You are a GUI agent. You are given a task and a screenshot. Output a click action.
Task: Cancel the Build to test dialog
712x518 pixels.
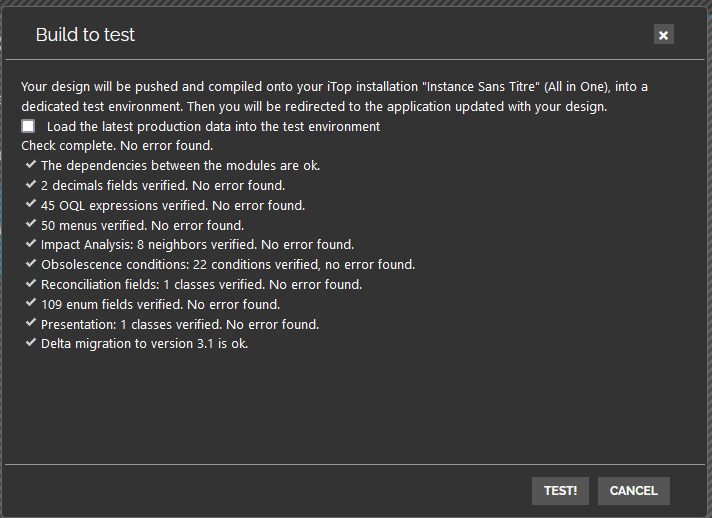[x=633, y=491]
